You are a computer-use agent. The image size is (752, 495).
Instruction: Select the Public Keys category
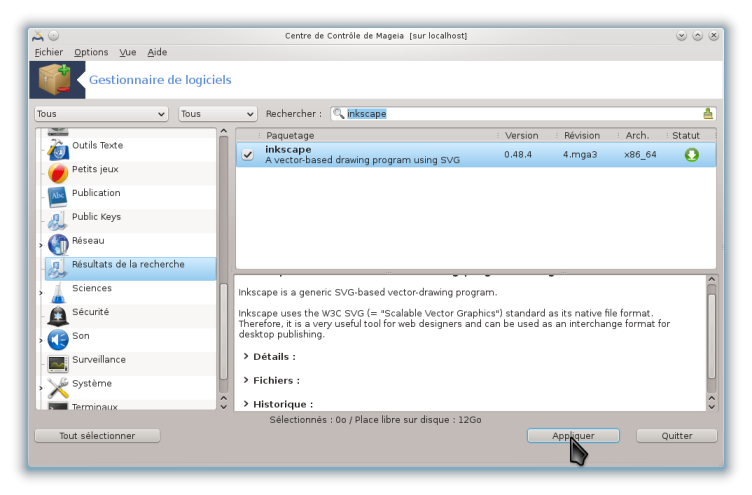(96, 217)
